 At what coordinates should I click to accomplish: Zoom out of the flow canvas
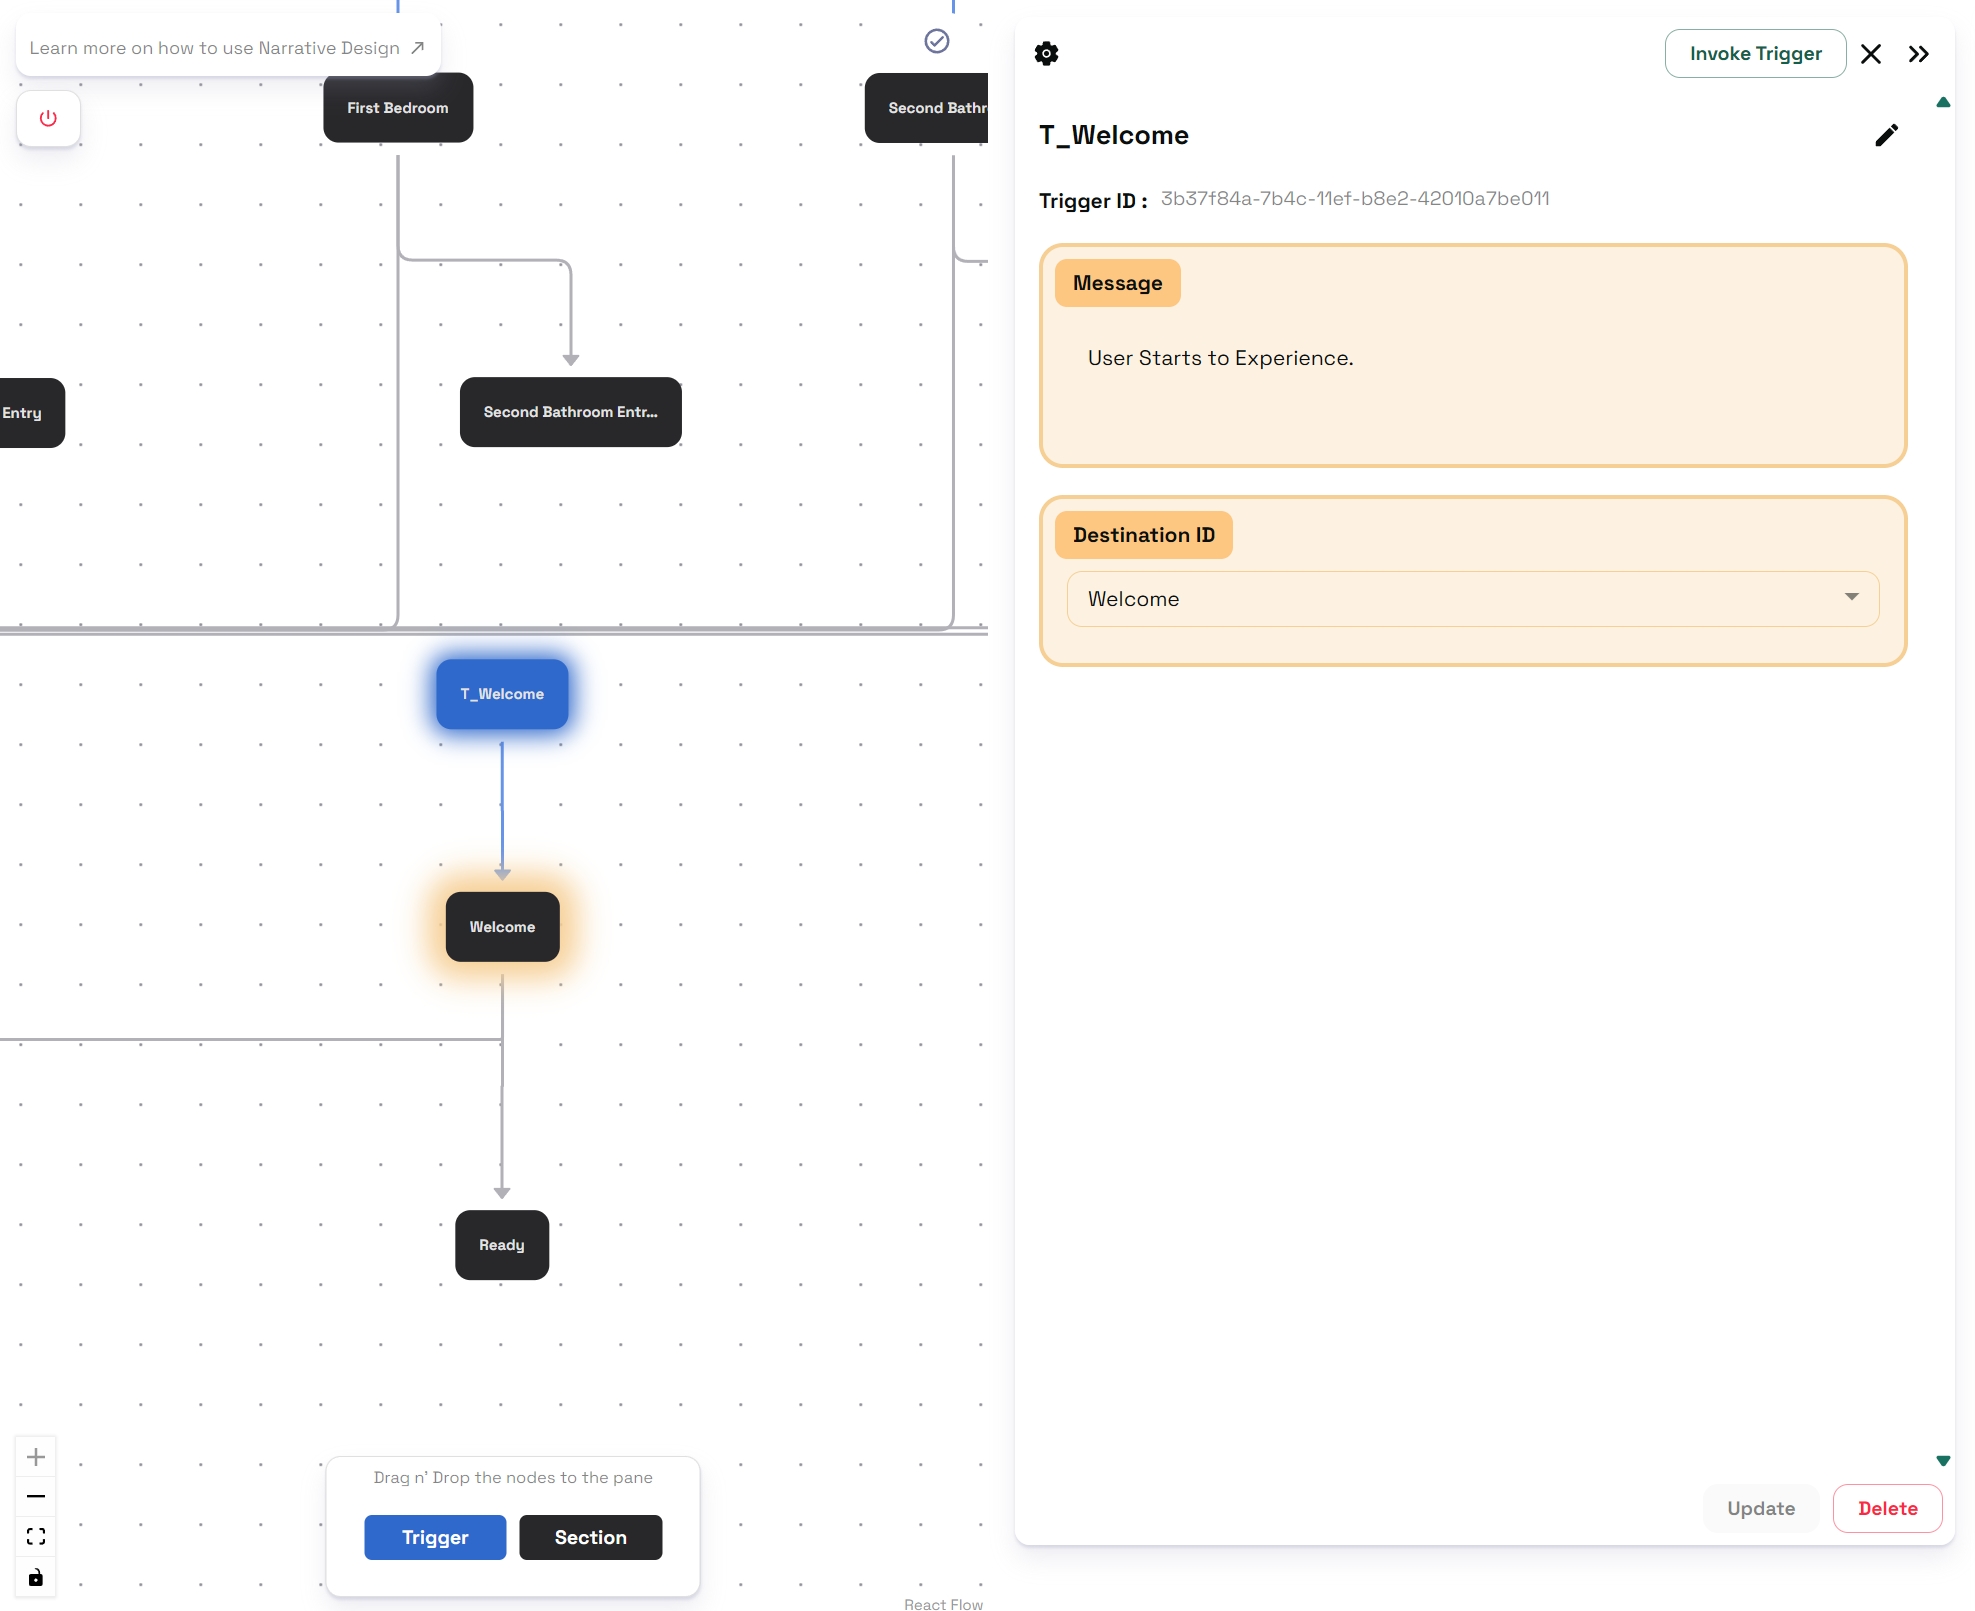(x=36, y=1497)
